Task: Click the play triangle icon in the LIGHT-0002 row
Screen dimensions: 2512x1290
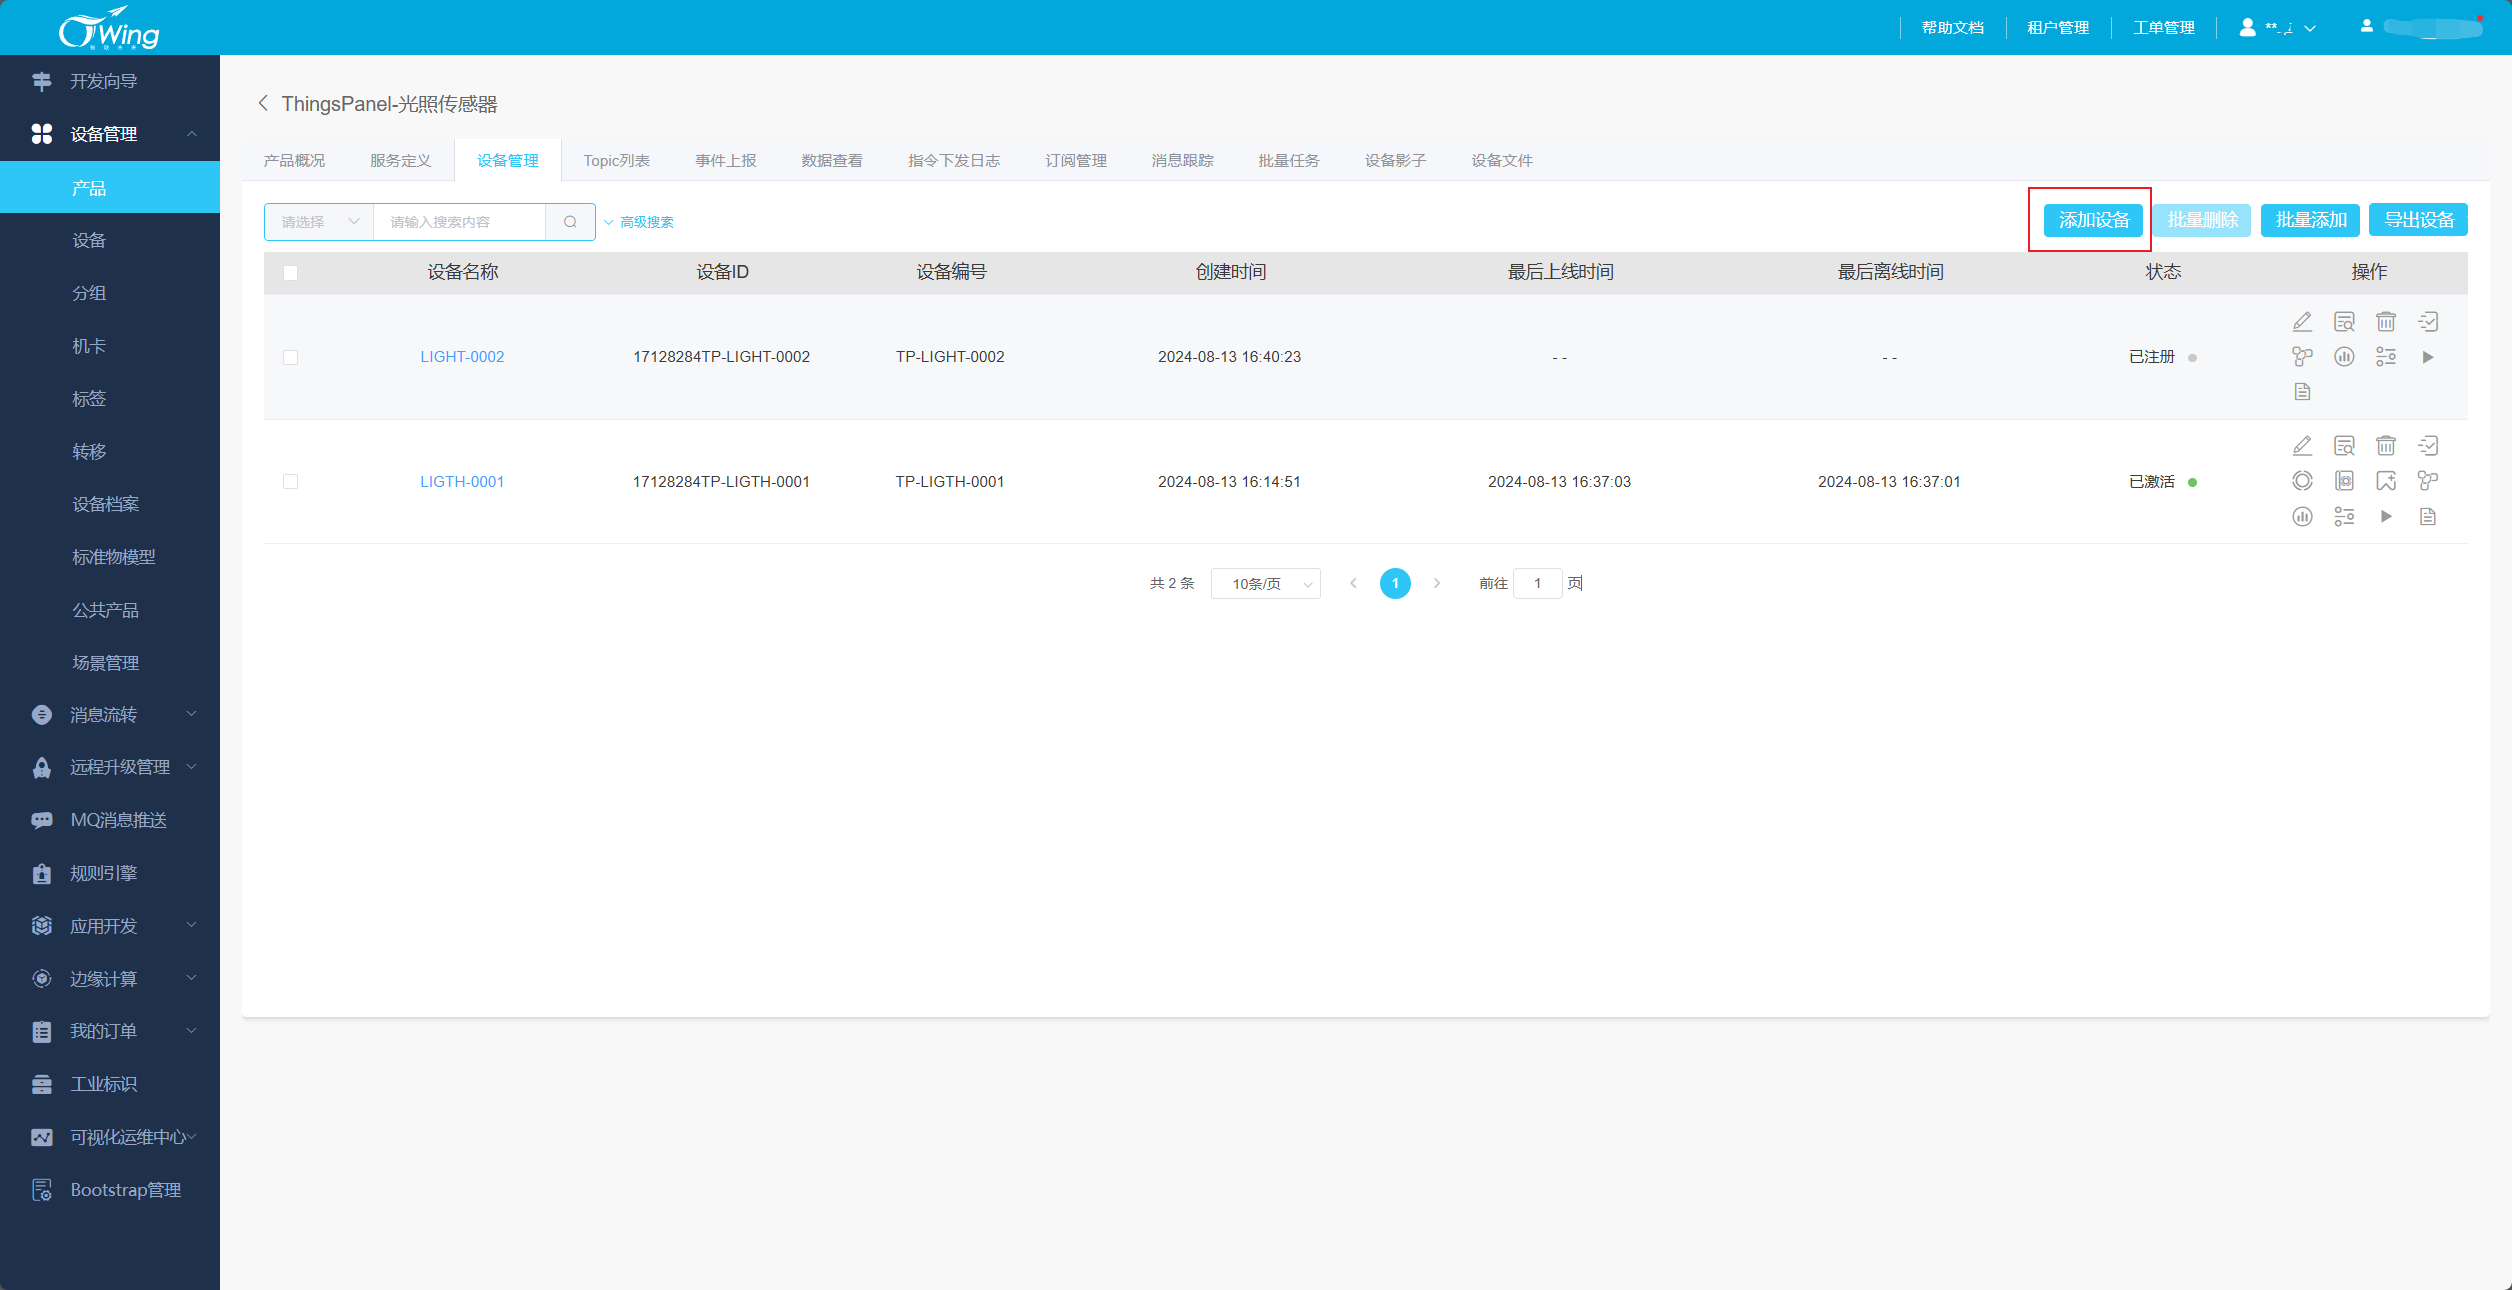Action: [2428, 357]
